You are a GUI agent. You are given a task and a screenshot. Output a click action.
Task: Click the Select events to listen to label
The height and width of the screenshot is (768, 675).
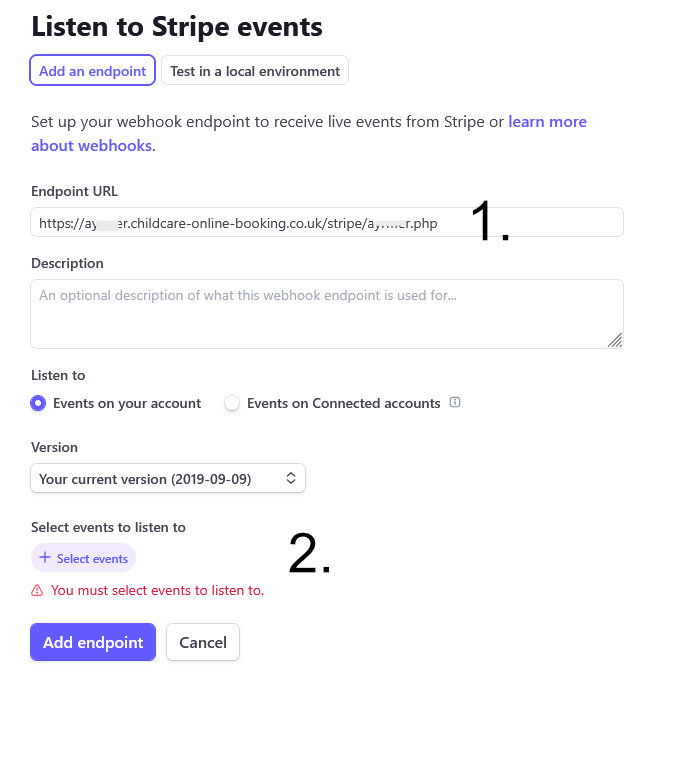tap(108, 528)
